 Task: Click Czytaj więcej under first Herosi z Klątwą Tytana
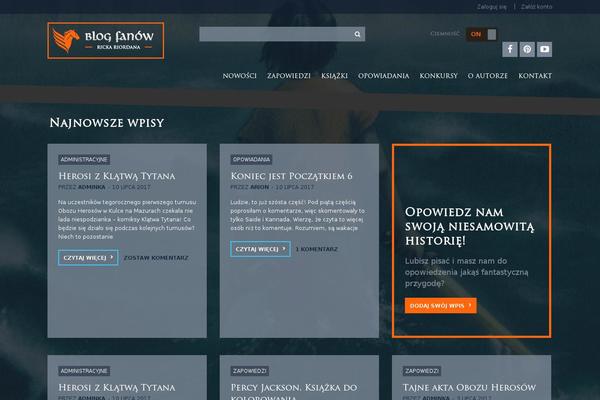click(x=88, y=258)
